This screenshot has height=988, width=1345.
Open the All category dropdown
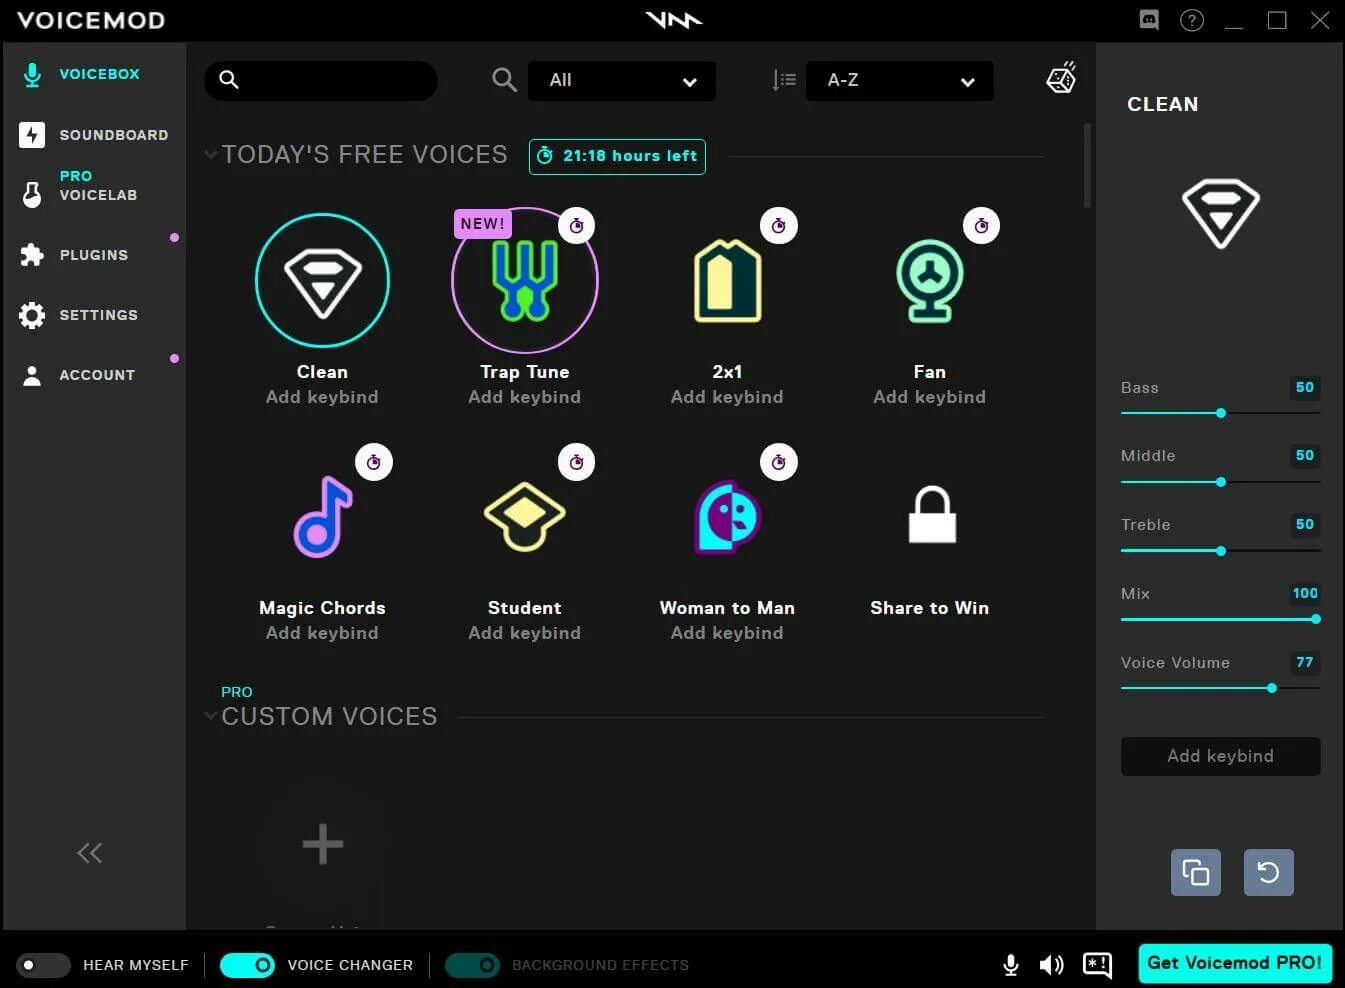point(622,81)
